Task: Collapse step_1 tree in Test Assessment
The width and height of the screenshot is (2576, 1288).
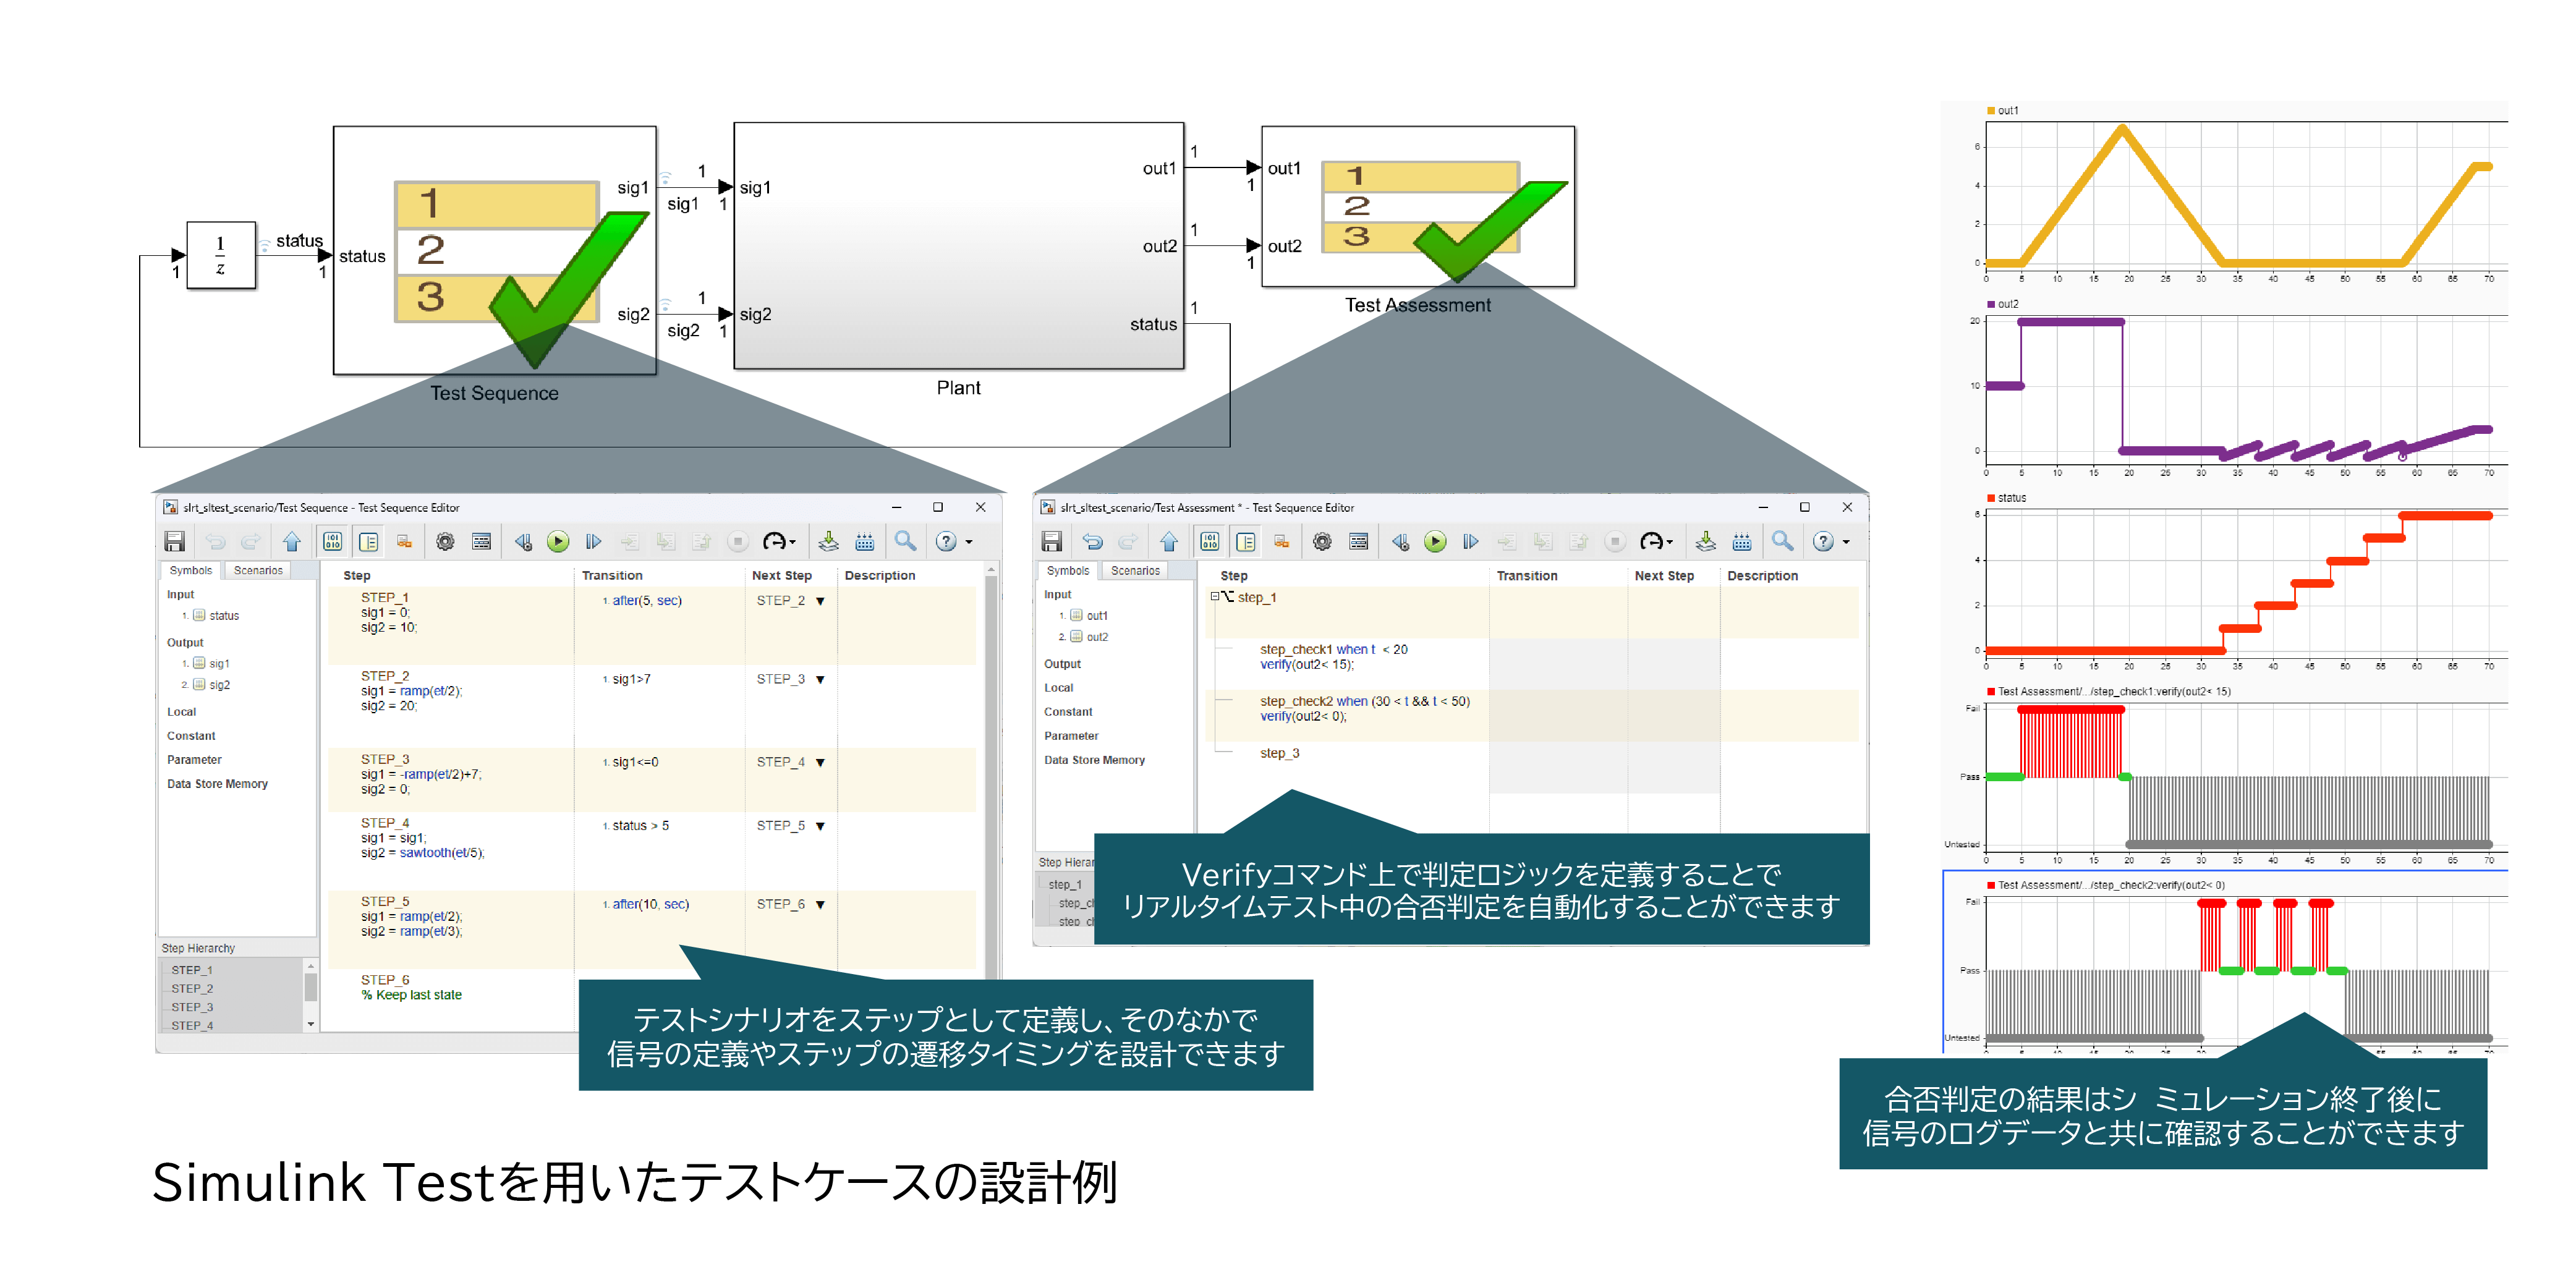Action: [x=1215, y=596]
